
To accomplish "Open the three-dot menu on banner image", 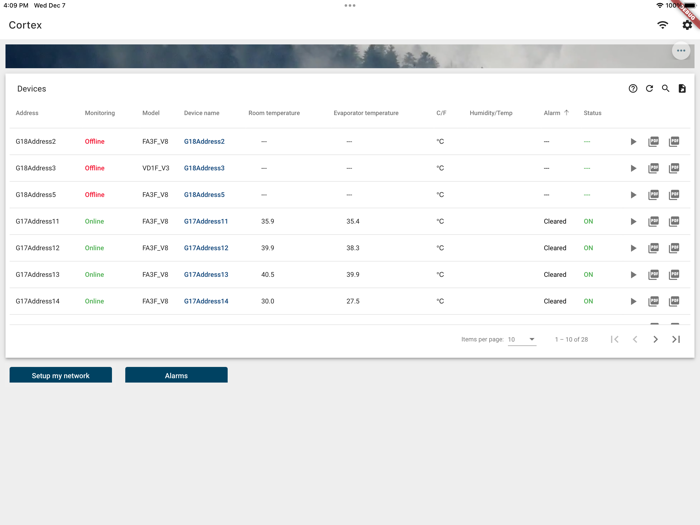I will (681, 50).
